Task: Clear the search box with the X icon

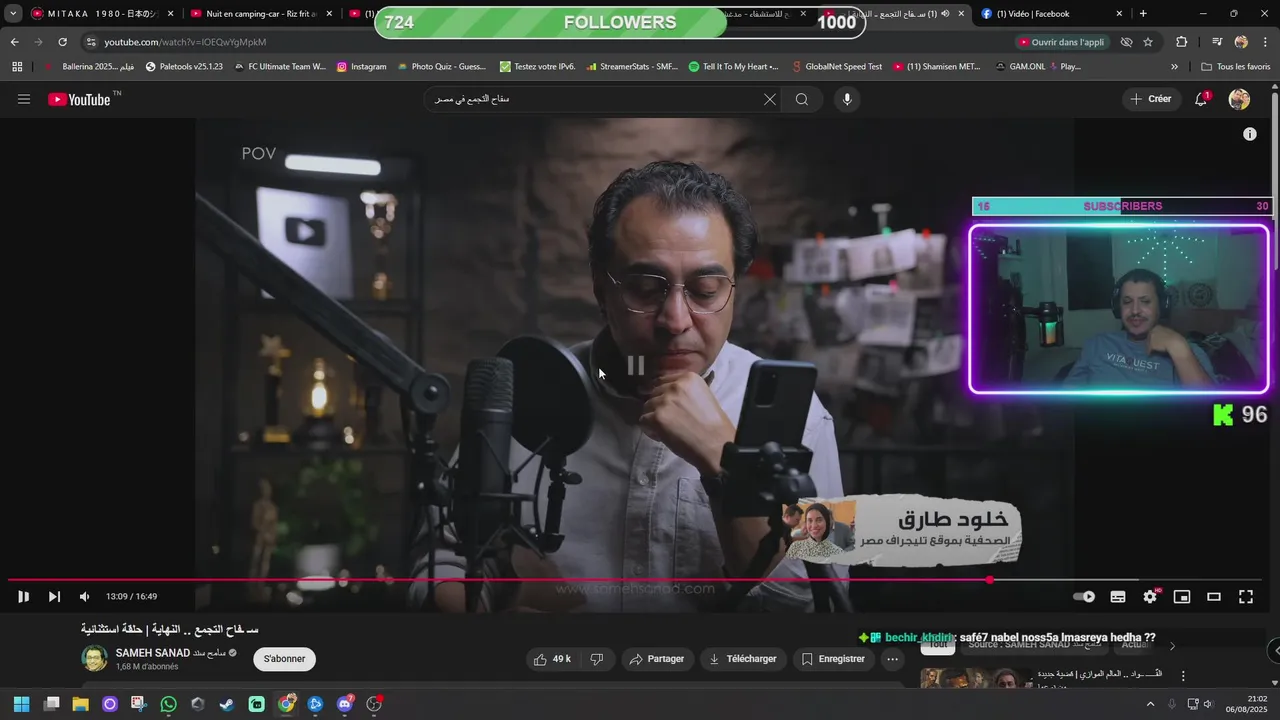Action: (769, 99)
